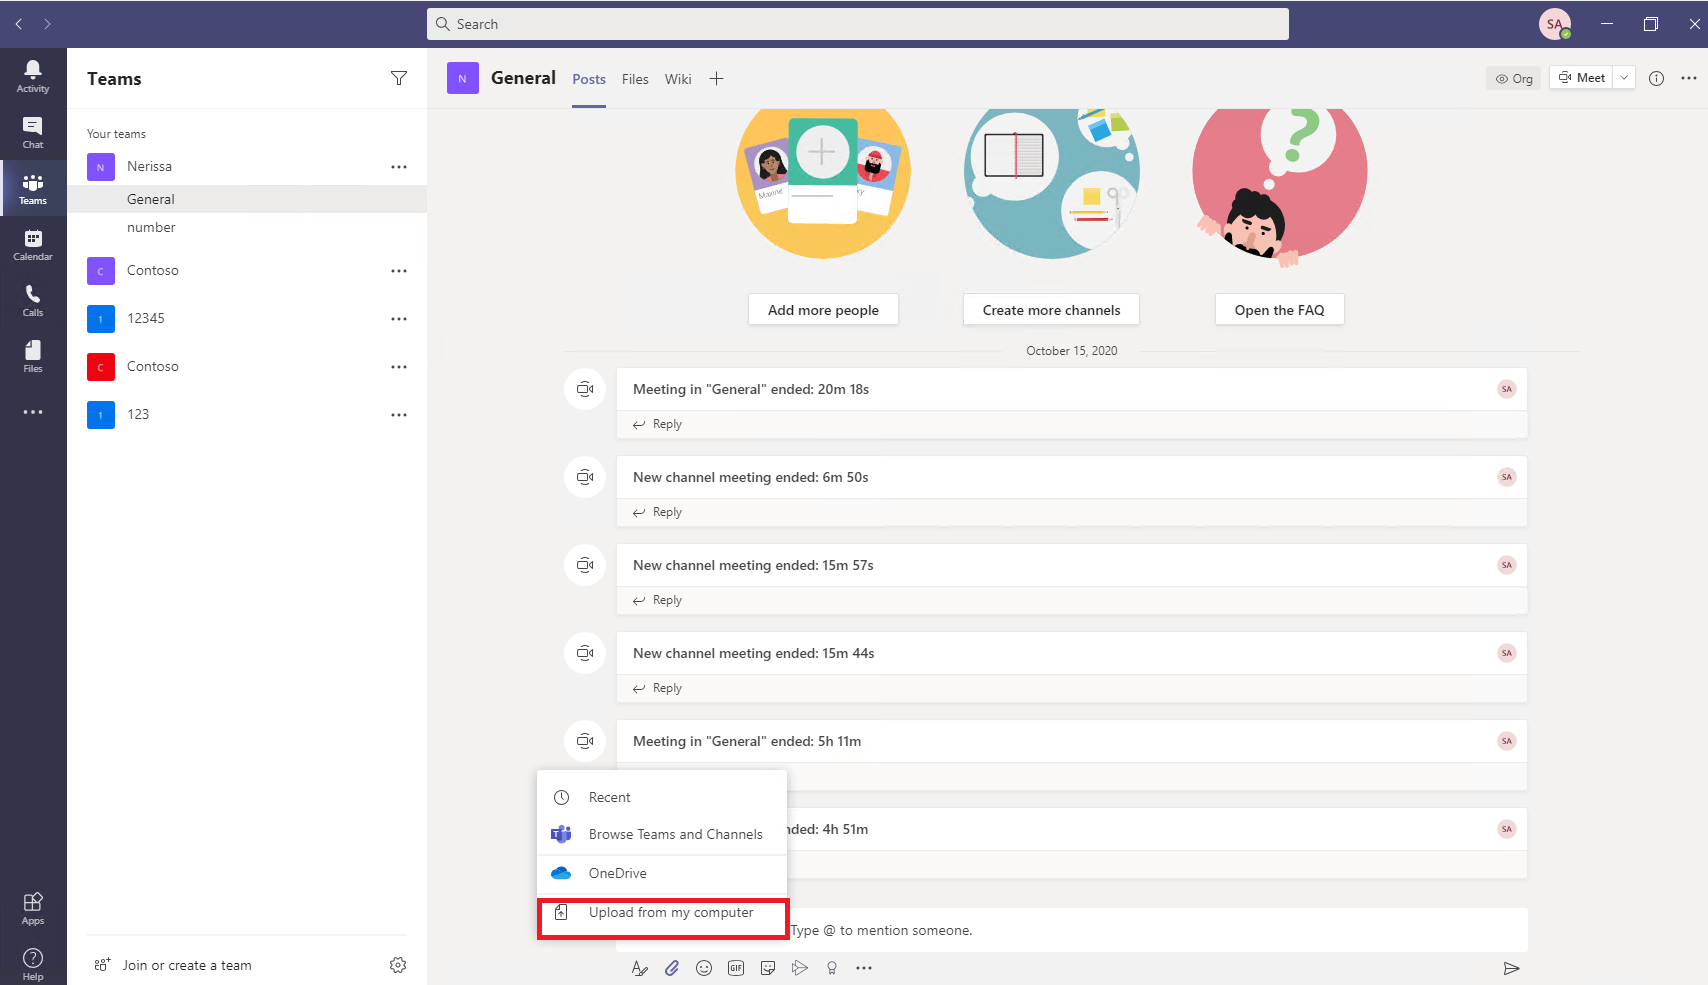The image size is (1708, 985).
Task: Open the Activity feed in the sidebar
Action: point(33,75)
